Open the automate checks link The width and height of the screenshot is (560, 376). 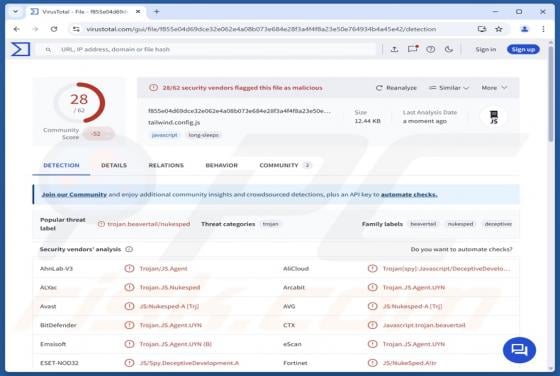409,195
